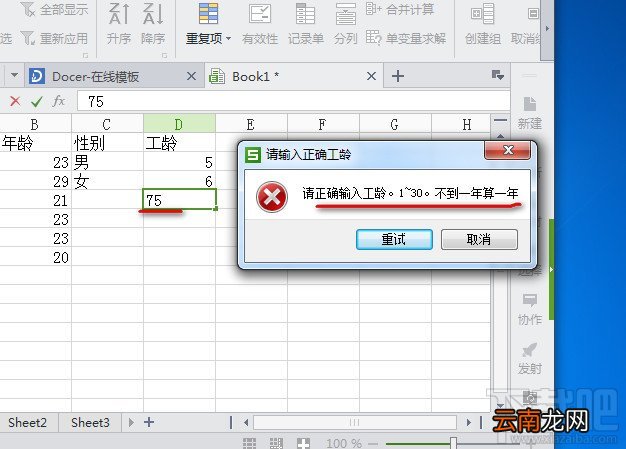The image size is (626, 449).
Task: Click the Show All filter icon
Action: (x=28, y=10)
